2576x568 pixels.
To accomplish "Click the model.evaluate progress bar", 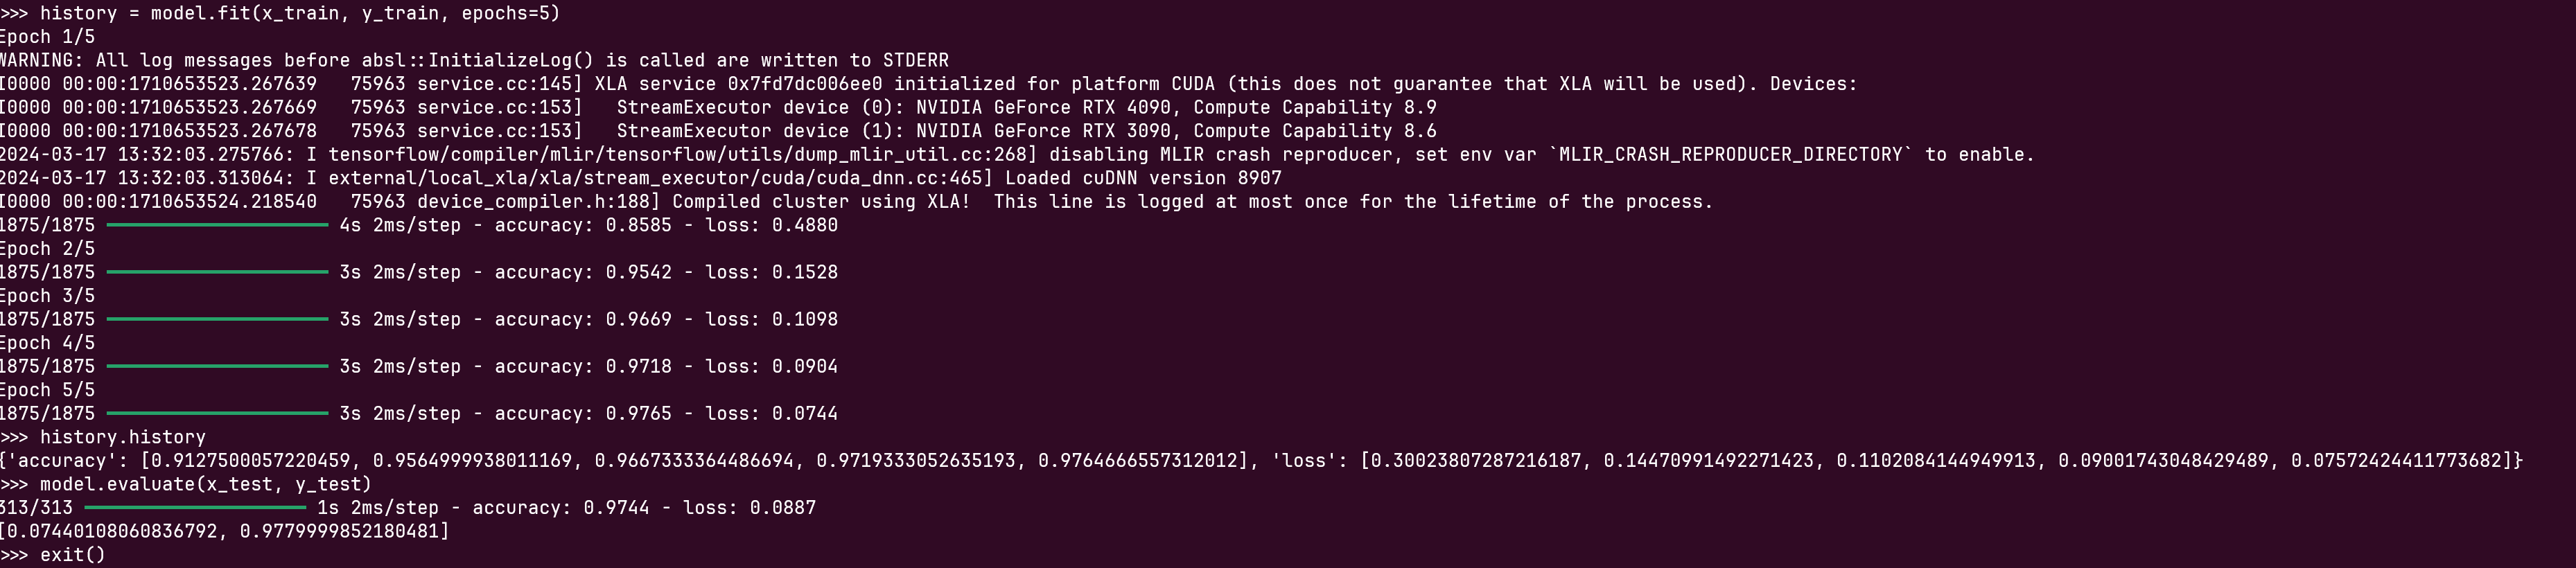I will [x=195, y=508].
